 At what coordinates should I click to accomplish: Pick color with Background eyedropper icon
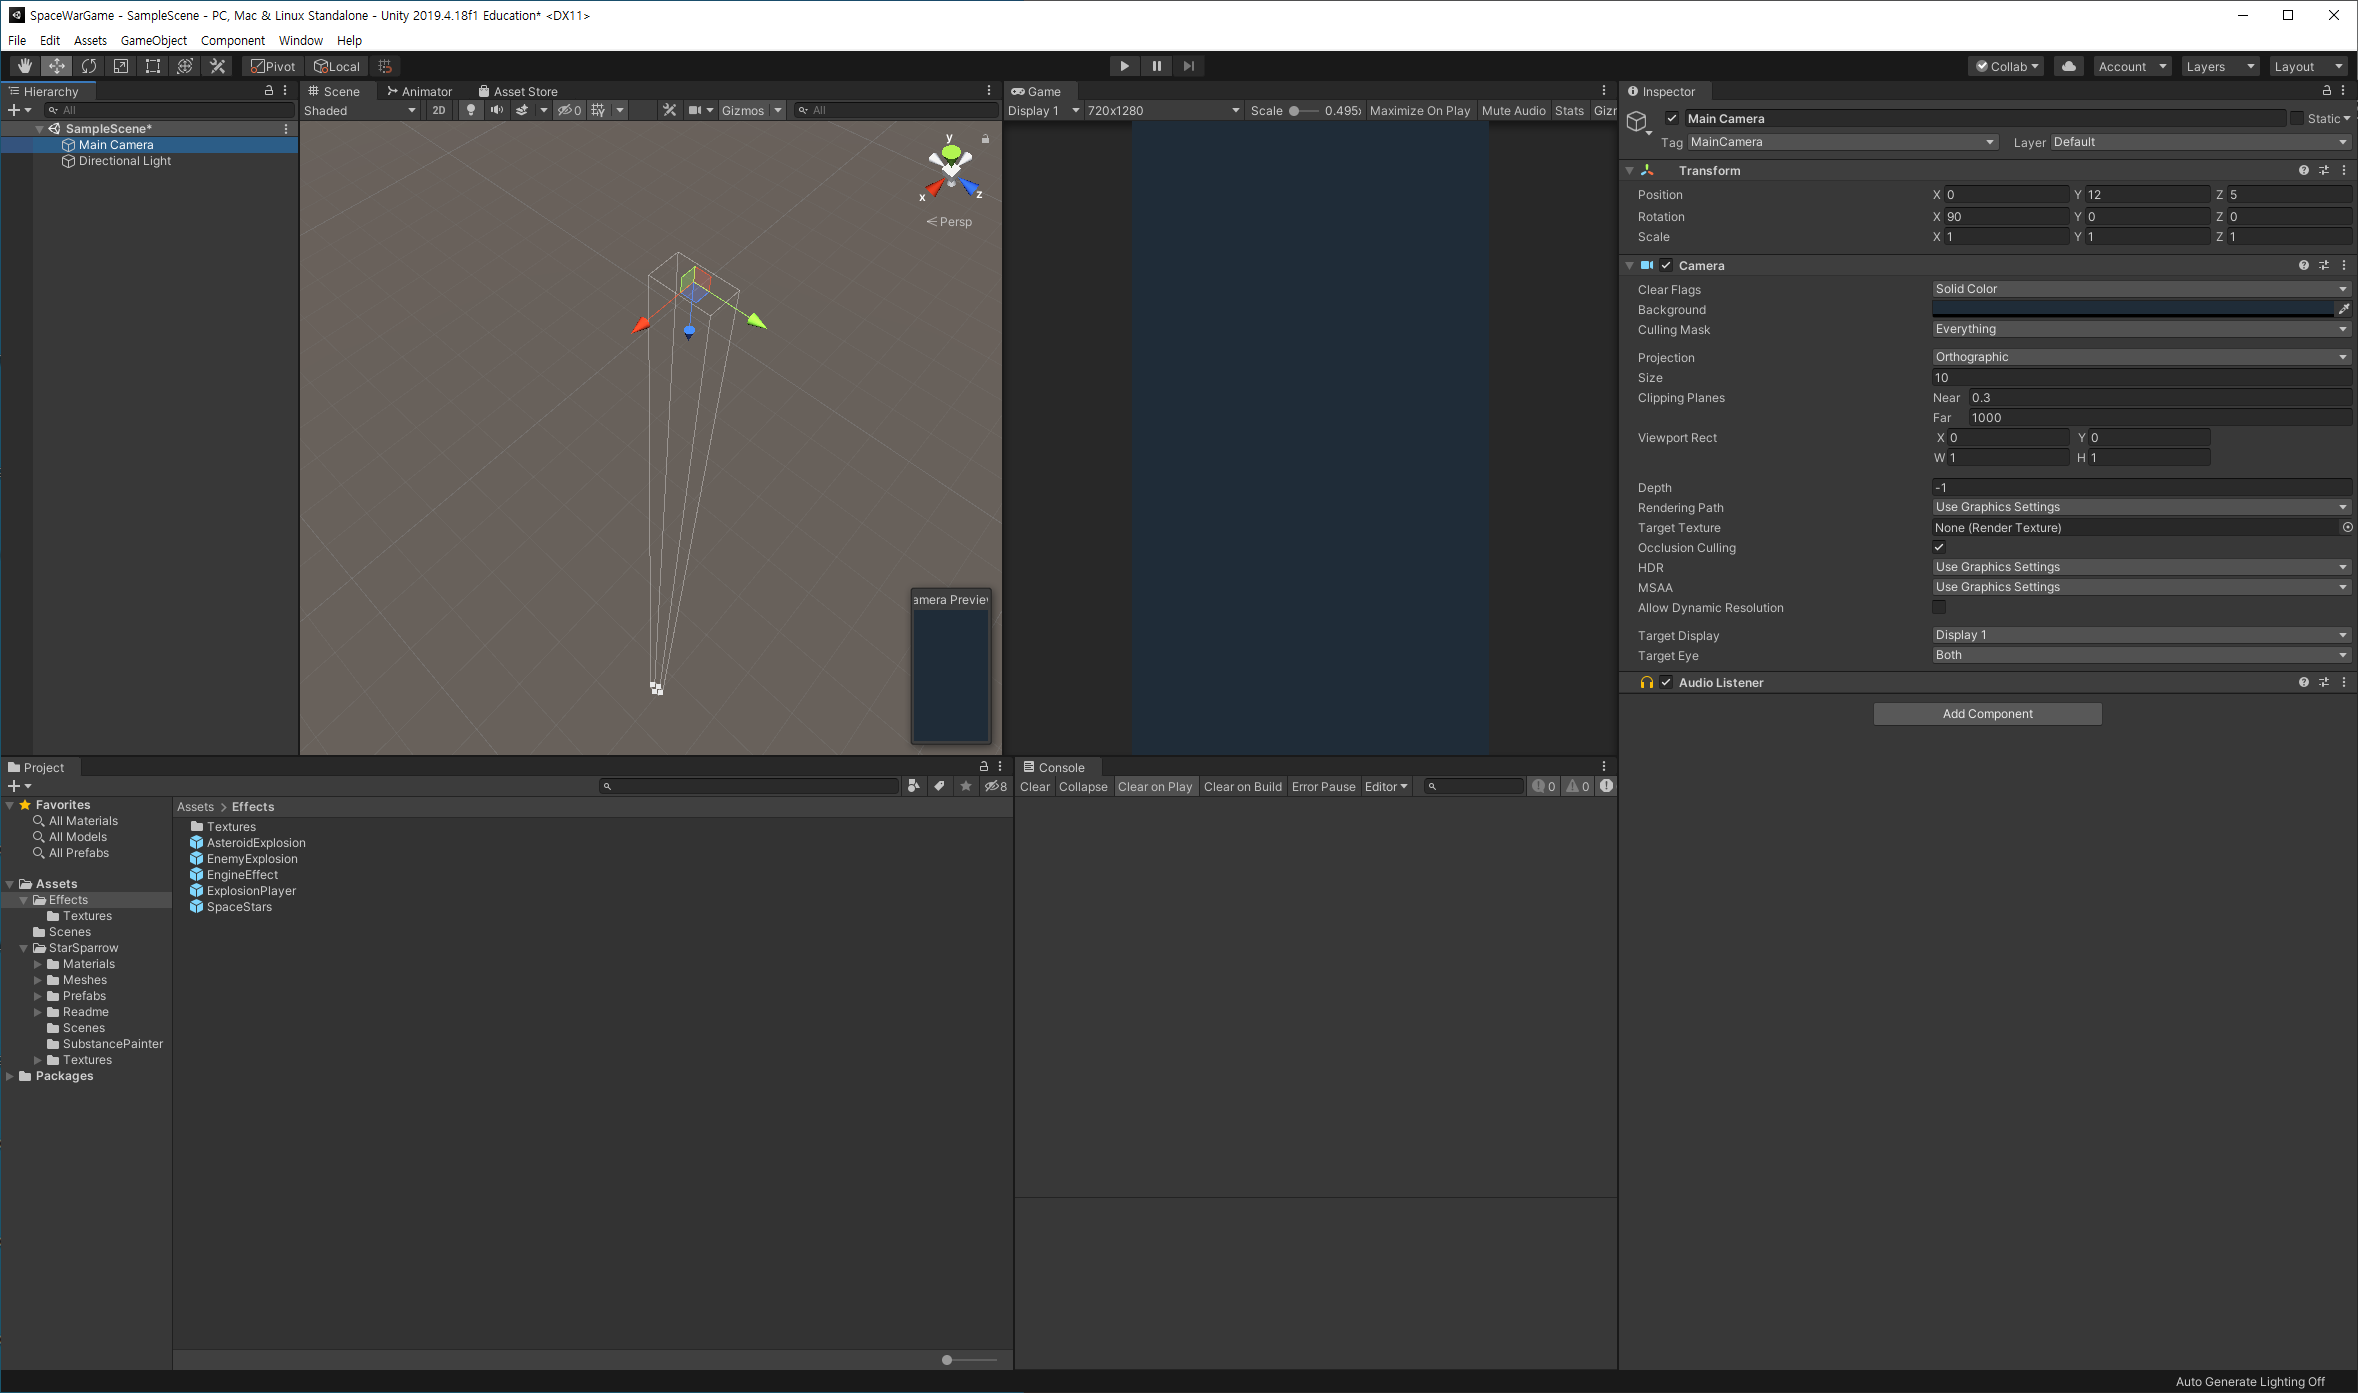[2343, 309]
